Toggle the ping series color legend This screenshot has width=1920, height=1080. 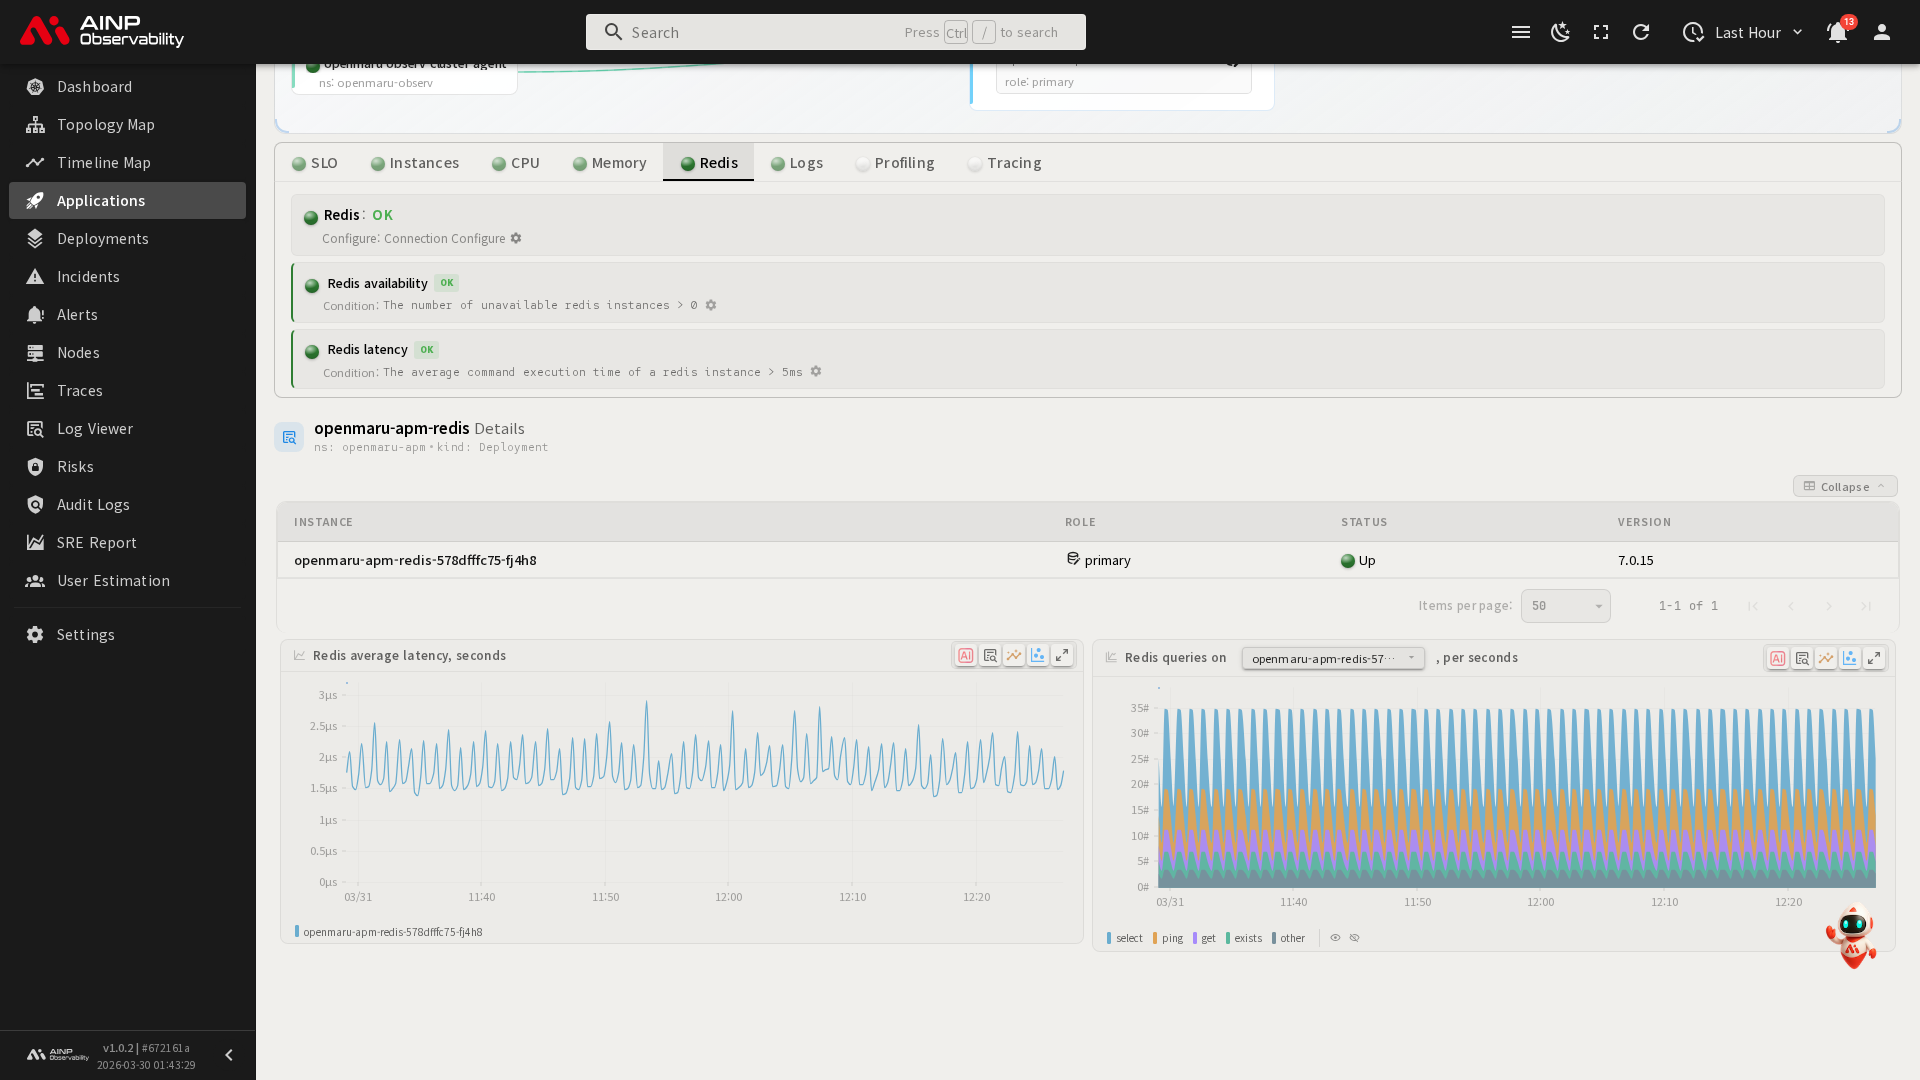(x=1167, y=938)
